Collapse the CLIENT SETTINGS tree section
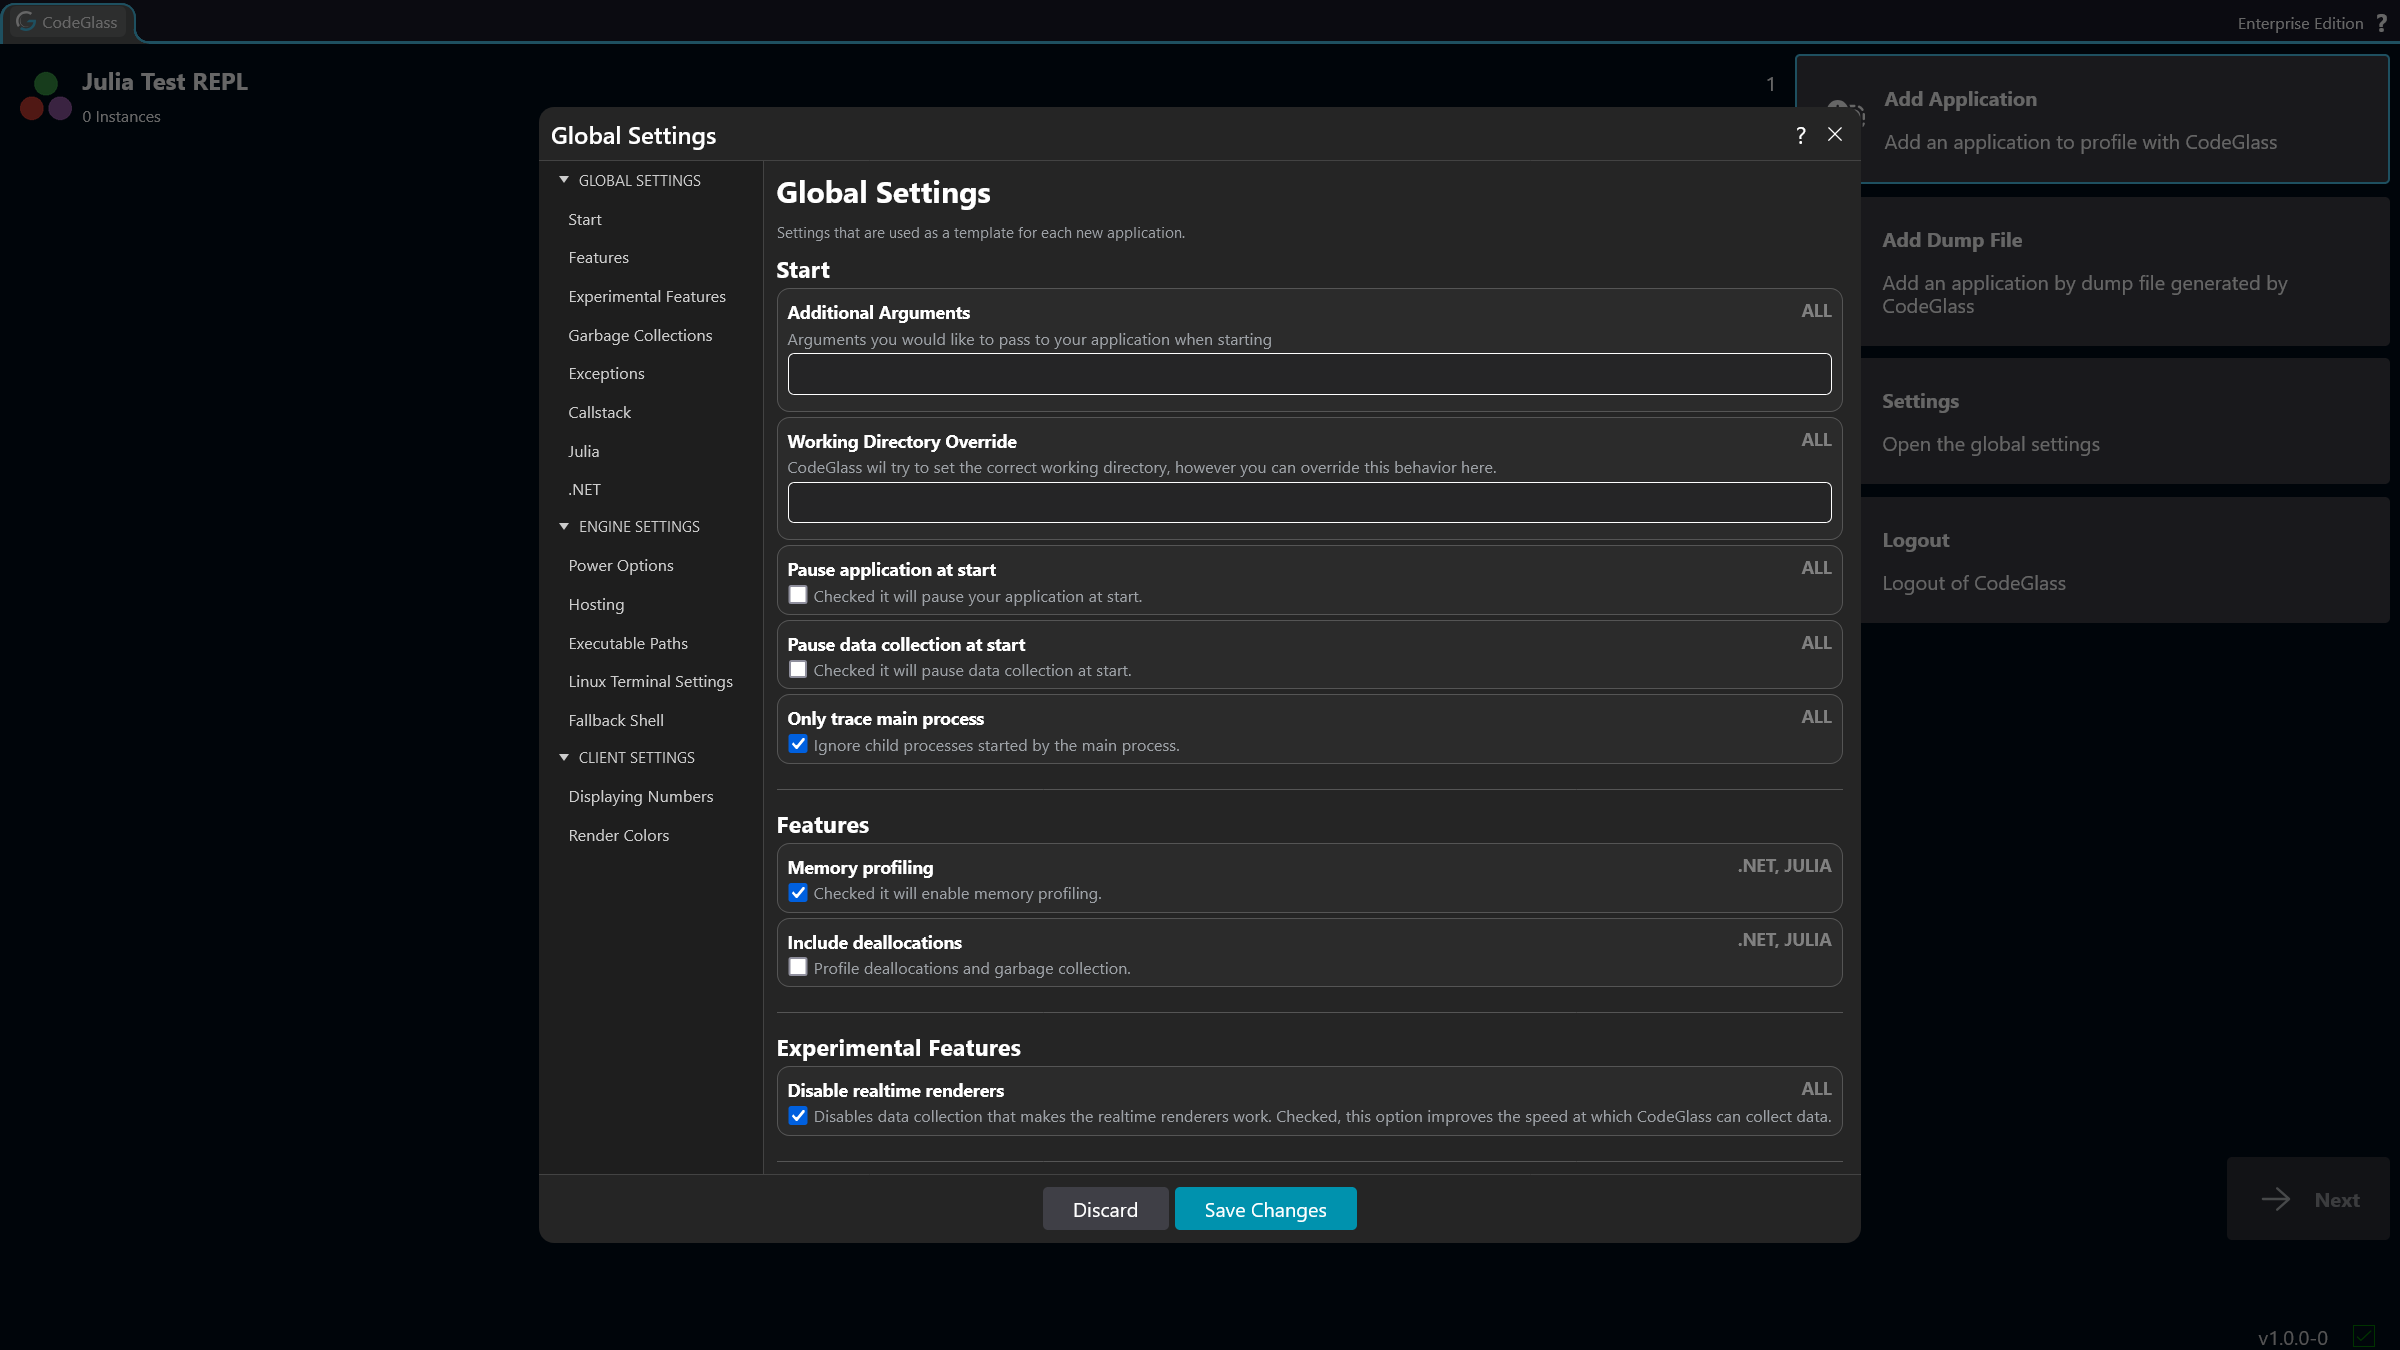2400x1350 pixels. click(x=564, y=757)
